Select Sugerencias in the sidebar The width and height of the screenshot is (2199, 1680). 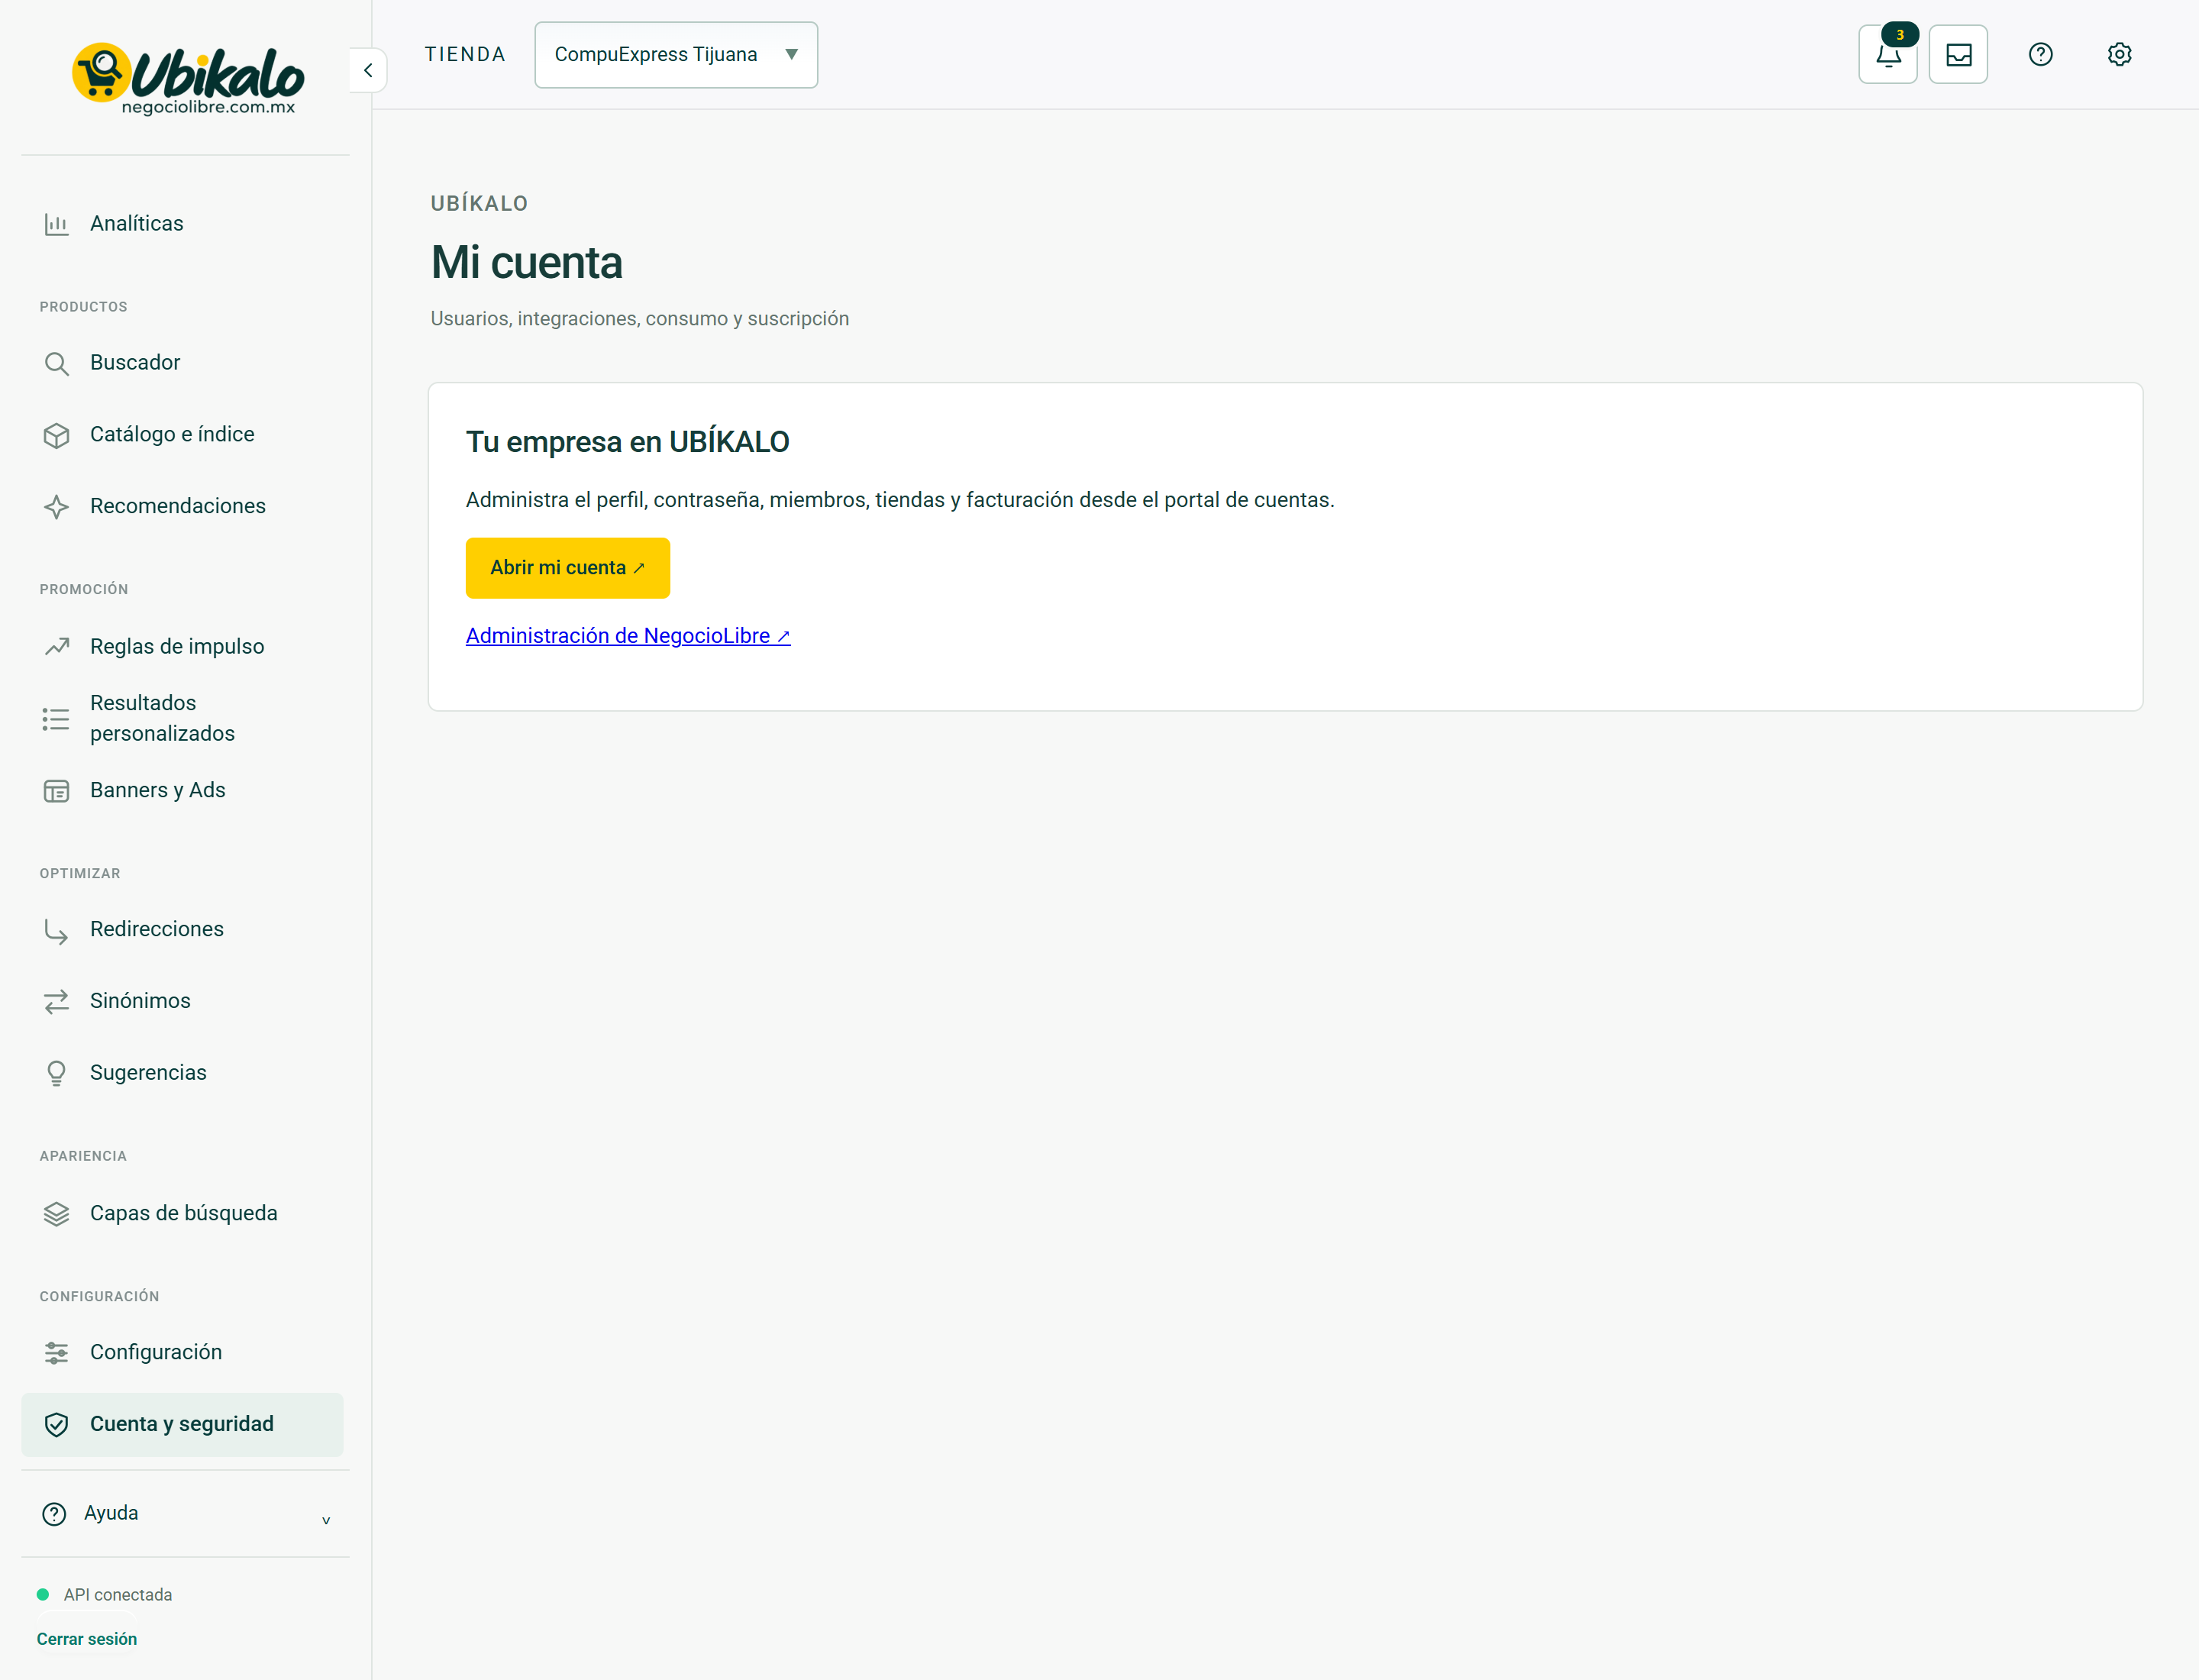(183, 1073)
